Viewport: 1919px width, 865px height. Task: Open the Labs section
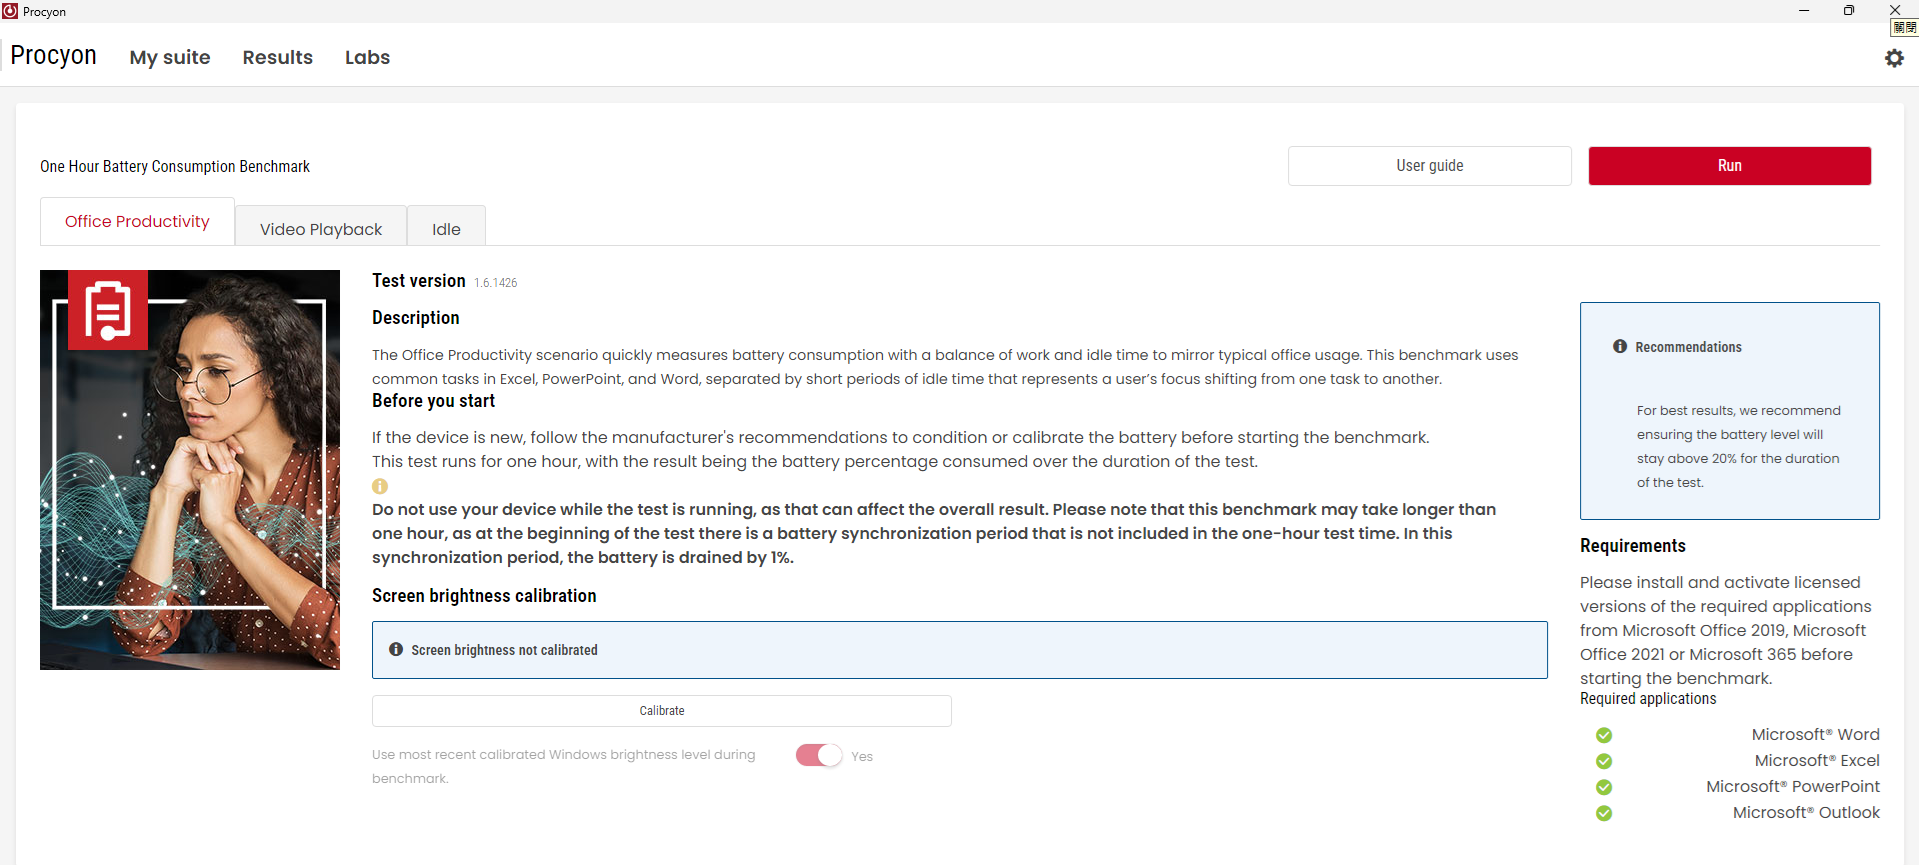[x=367, y=57]
